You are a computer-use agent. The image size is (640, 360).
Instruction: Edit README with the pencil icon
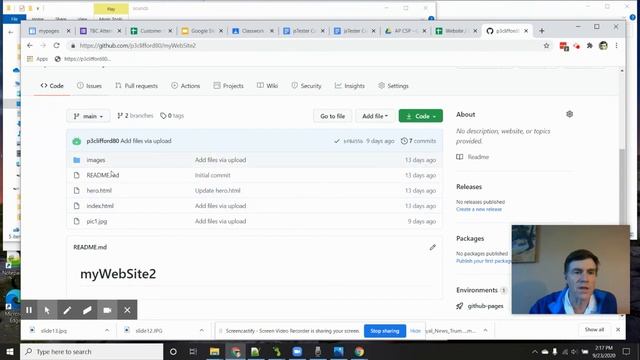[x=433, y=247]
